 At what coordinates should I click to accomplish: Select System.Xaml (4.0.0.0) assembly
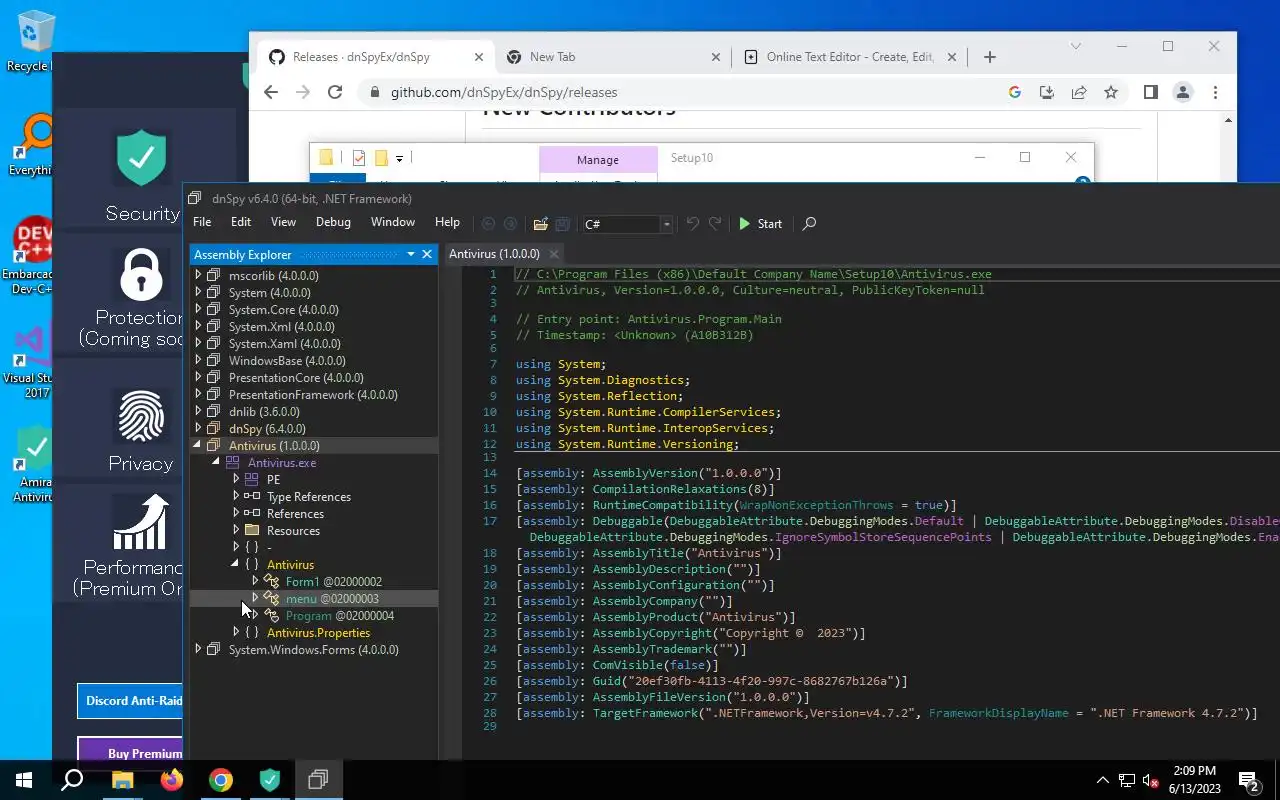pyautogui.click(x=284, y=344)
